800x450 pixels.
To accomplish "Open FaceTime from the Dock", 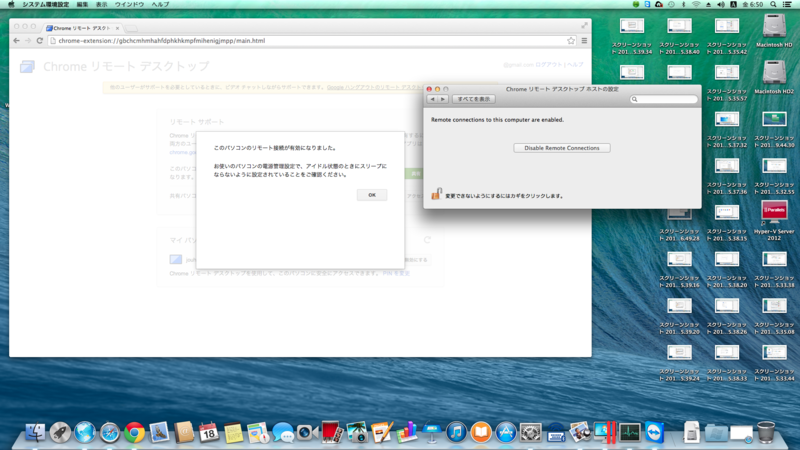I will [x=307, y=432].
